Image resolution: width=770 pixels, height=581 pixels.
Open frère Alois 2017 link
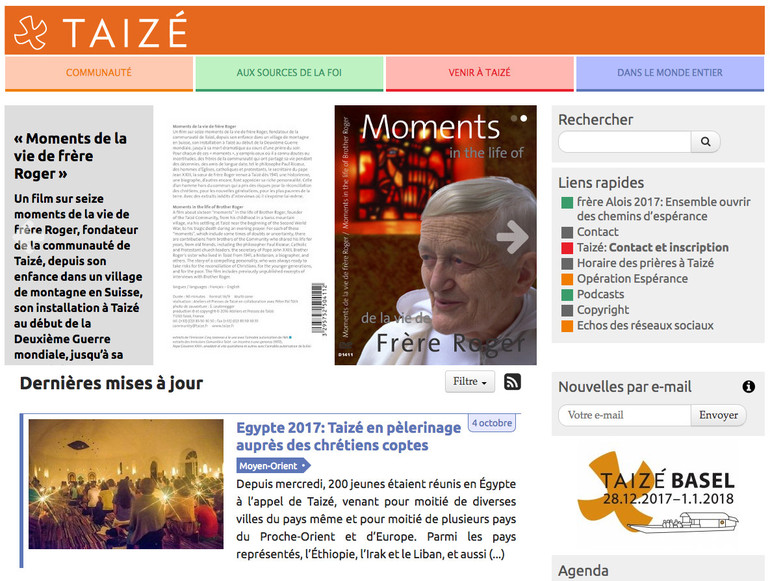pyautogui.click(x=663, y=209)
